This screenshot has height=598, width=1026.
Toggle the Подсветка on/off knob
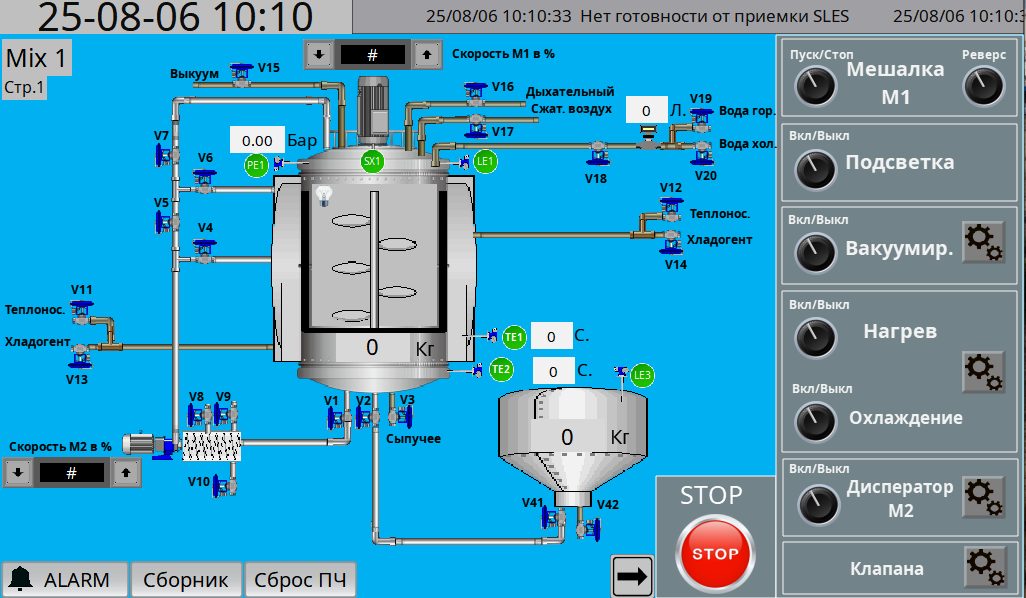(815, 170)
